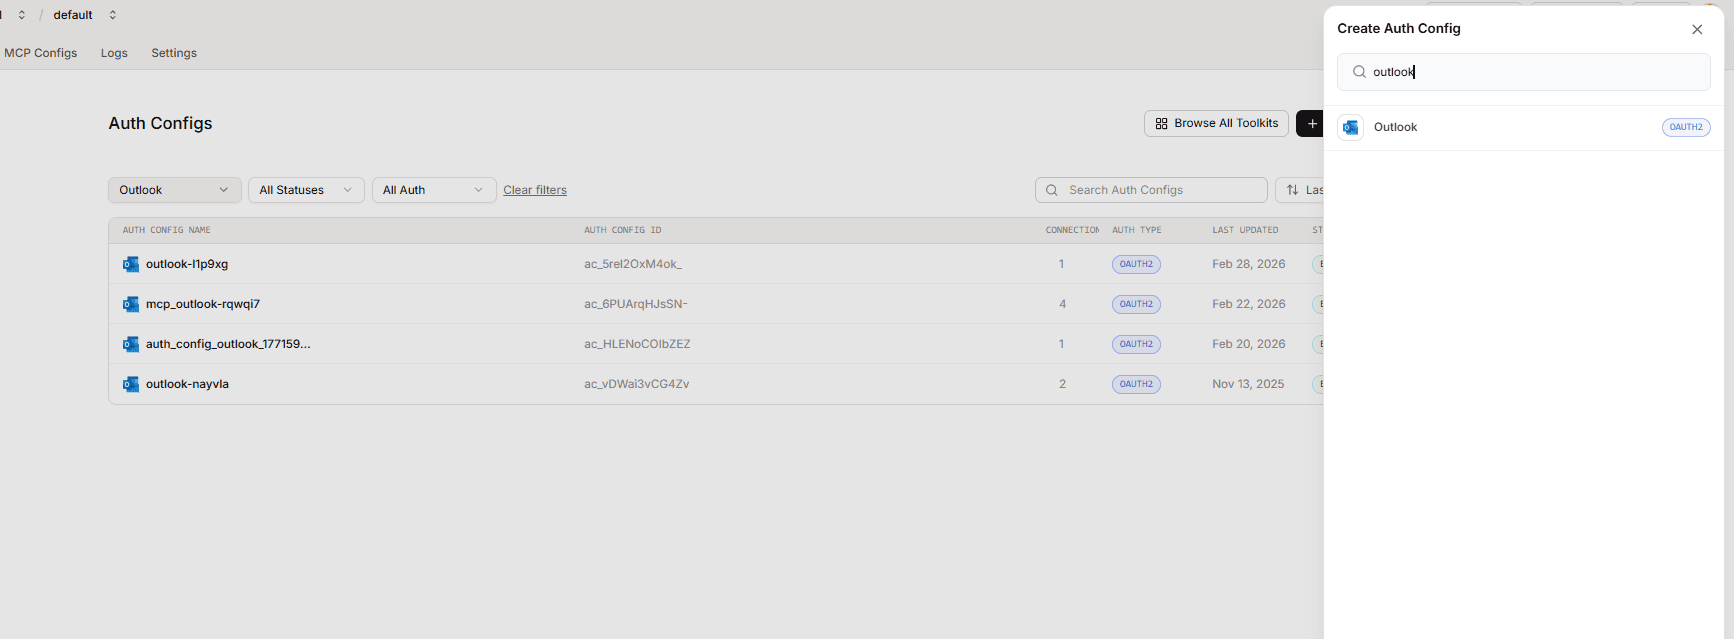This screenshot has width=1734, height=639.
Task: Click the OAUTH2 badge in the auth_config_outlook row
Action: pos(1136,344)
